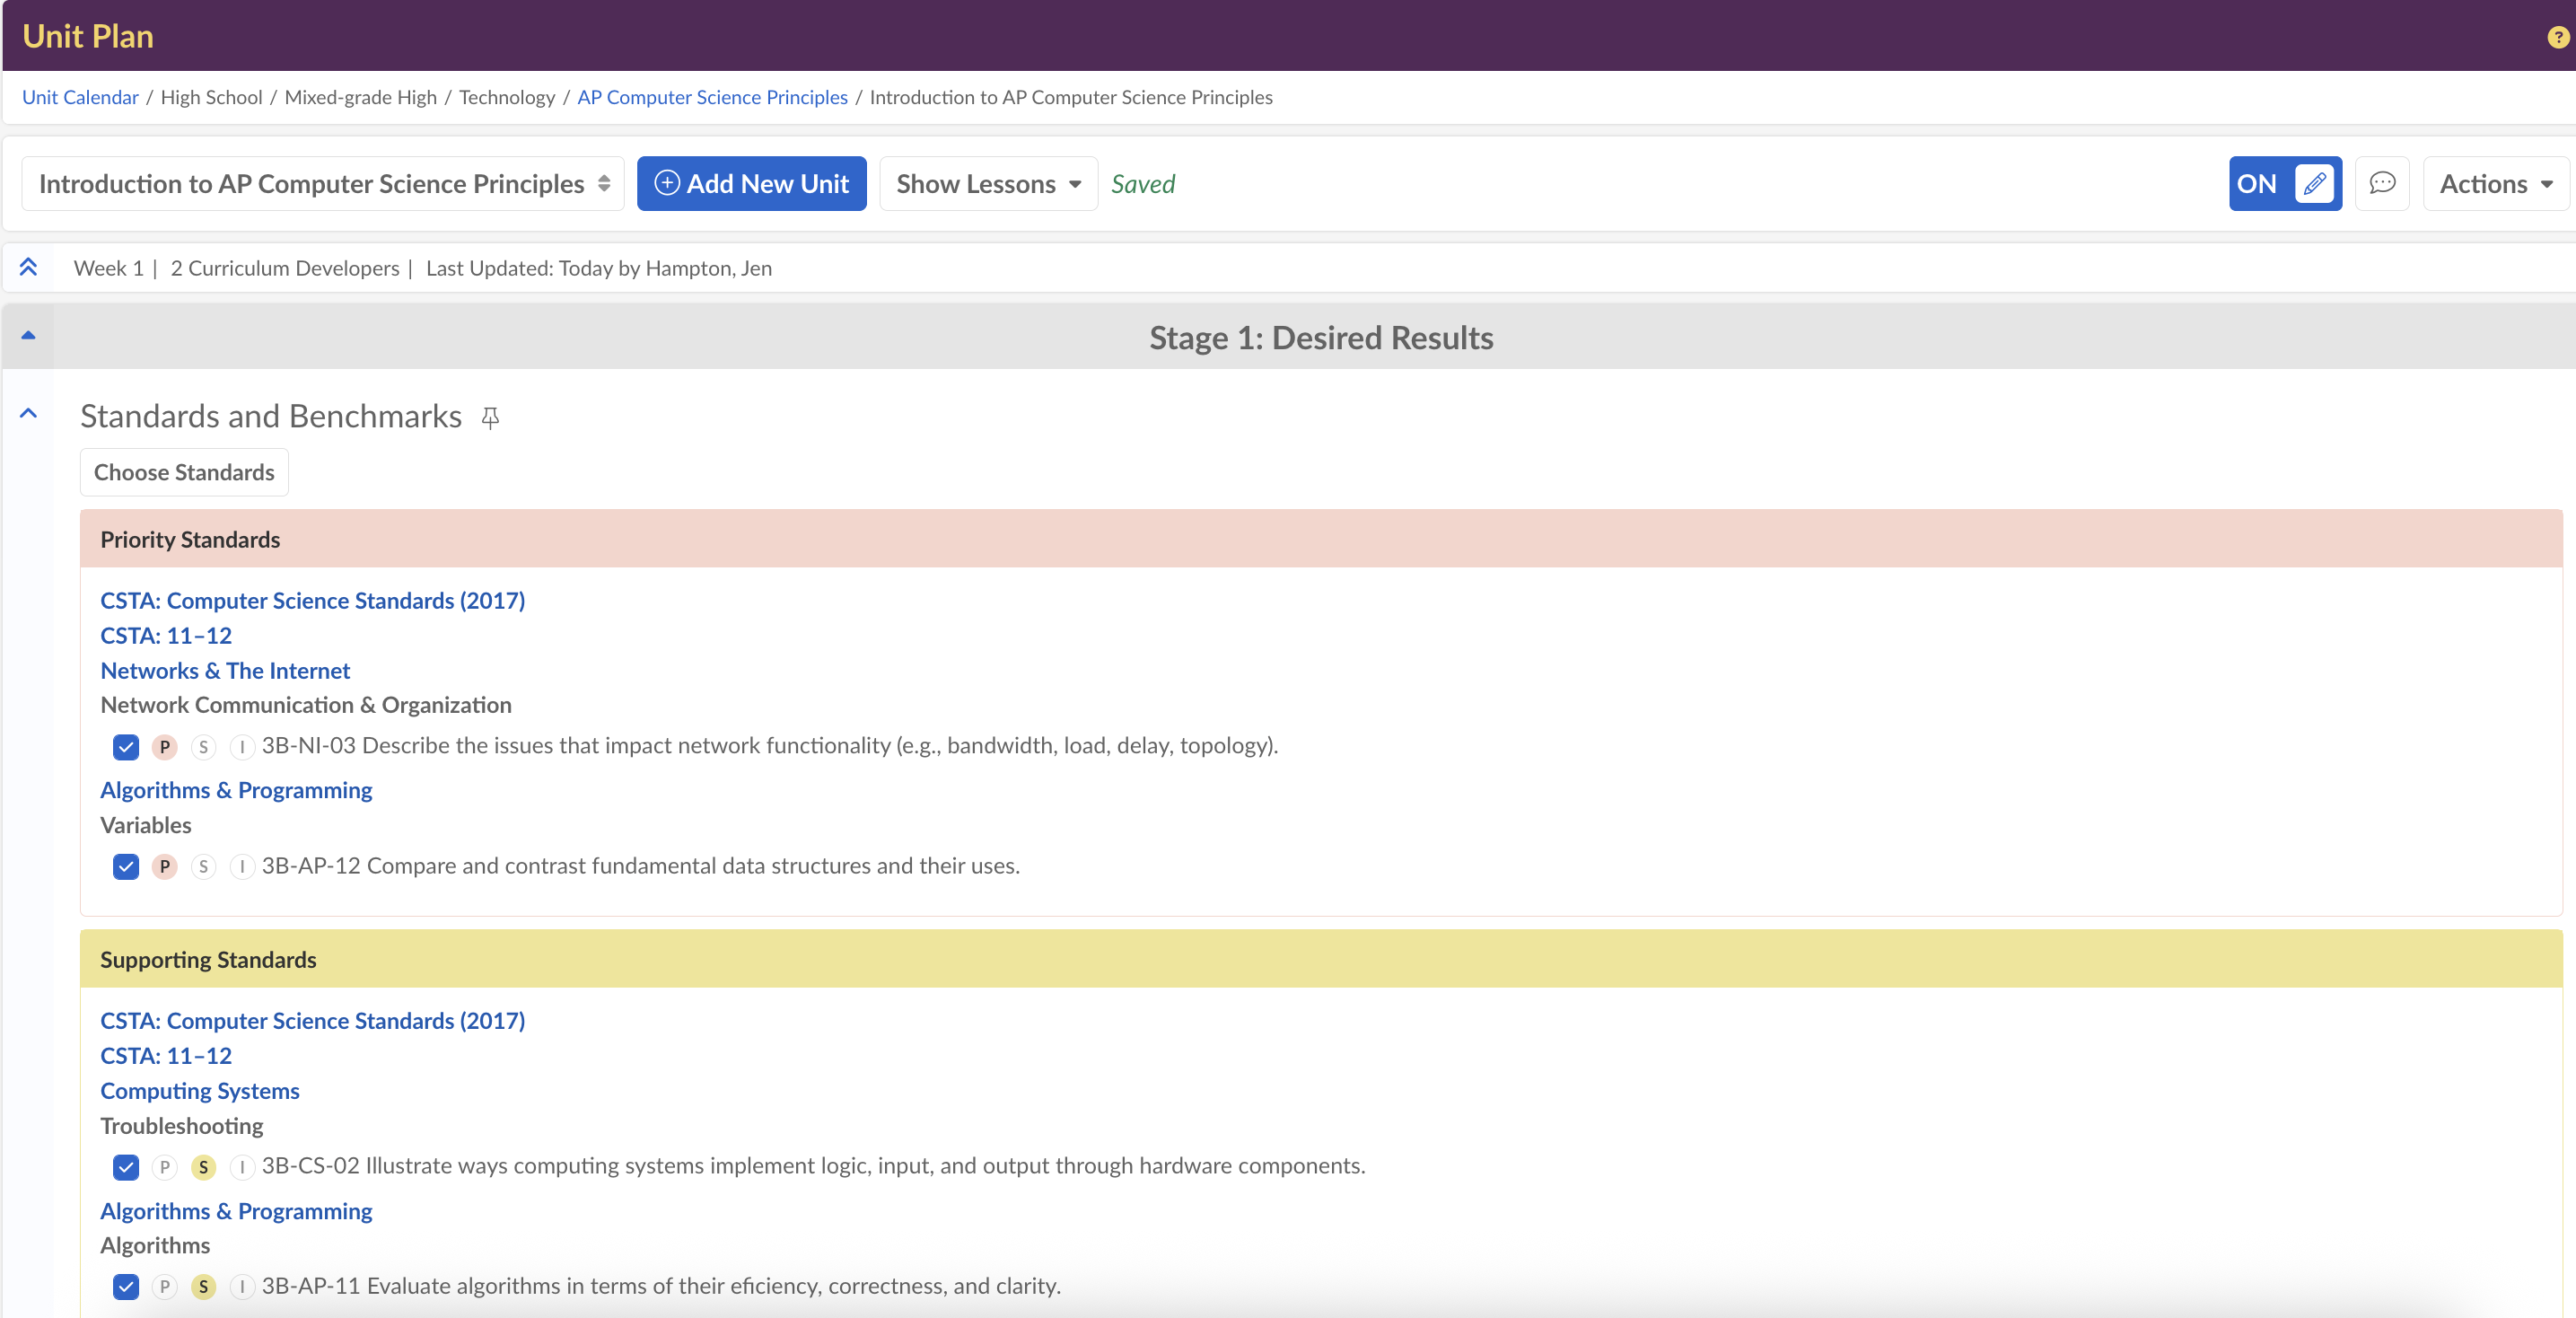
Task: Click the Add New Unit button
Action: pos(751,184)
